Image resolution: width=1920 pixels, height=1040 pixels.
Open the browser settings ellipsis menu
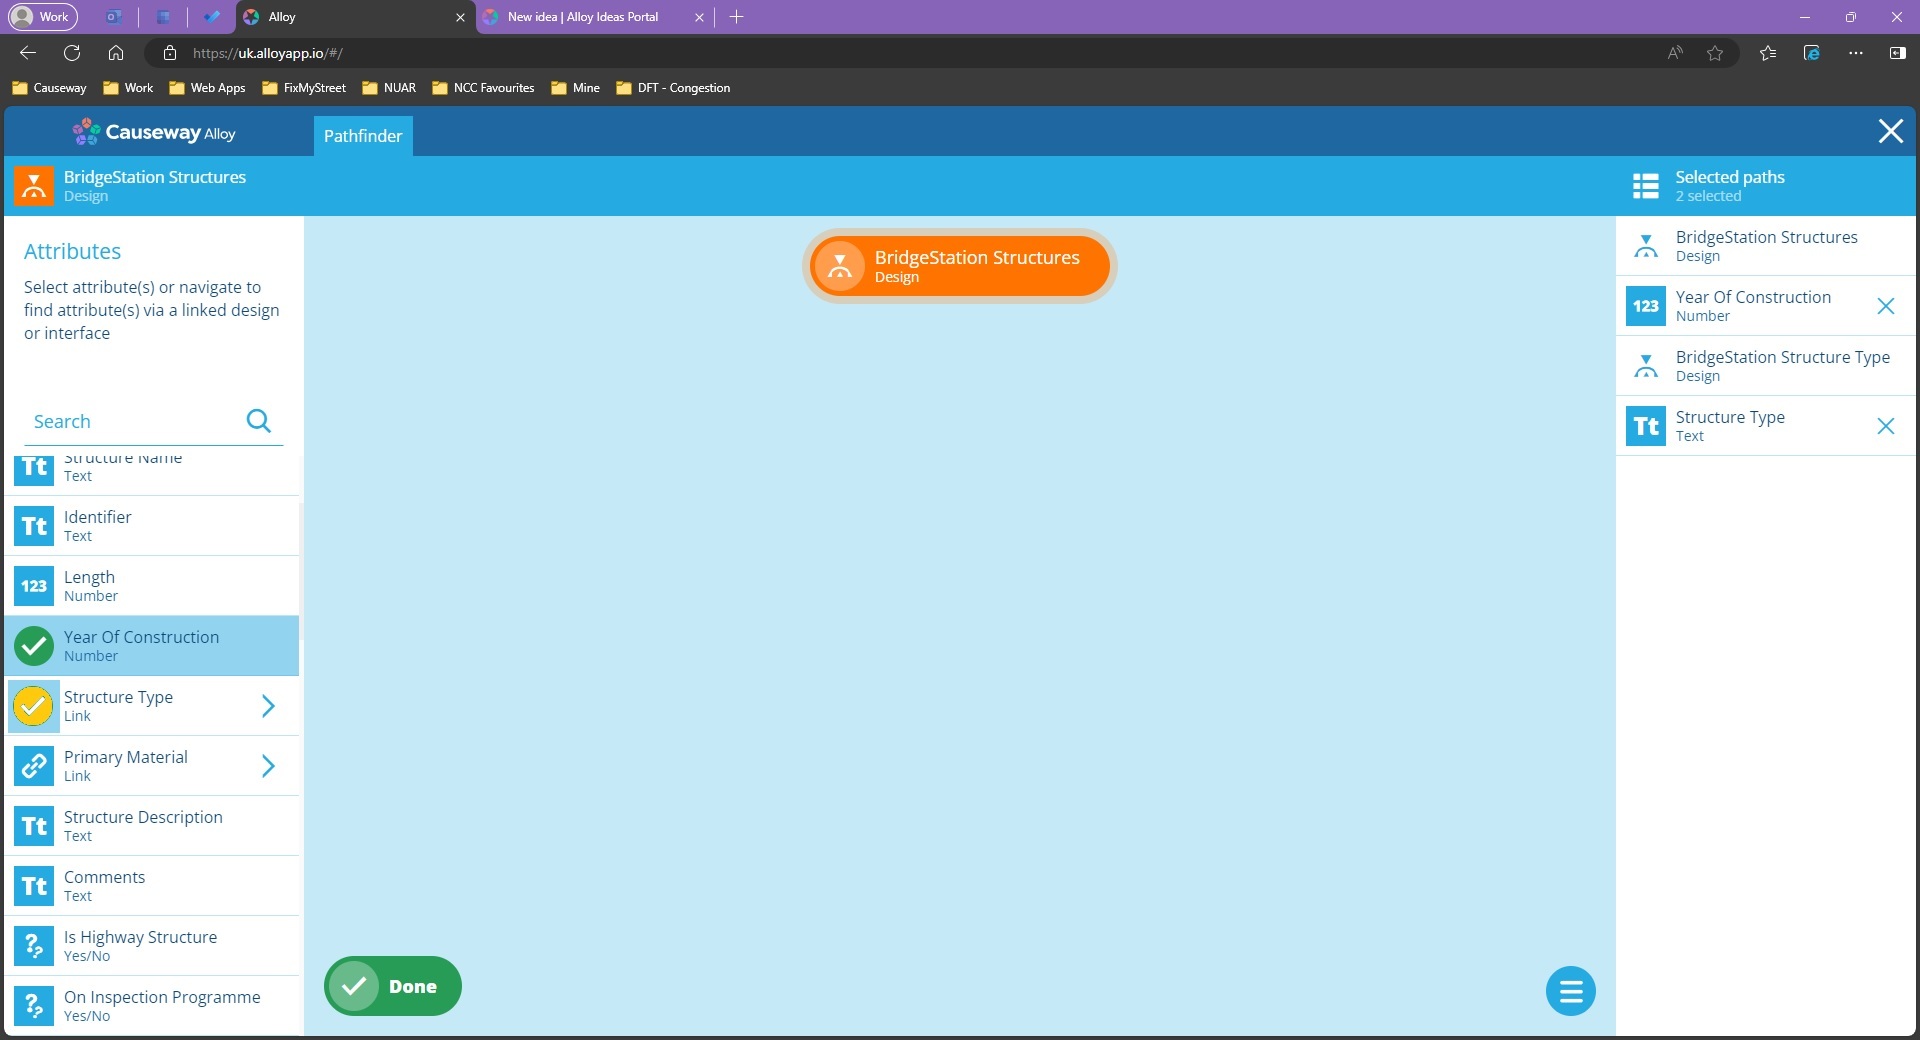point(1855,53)
